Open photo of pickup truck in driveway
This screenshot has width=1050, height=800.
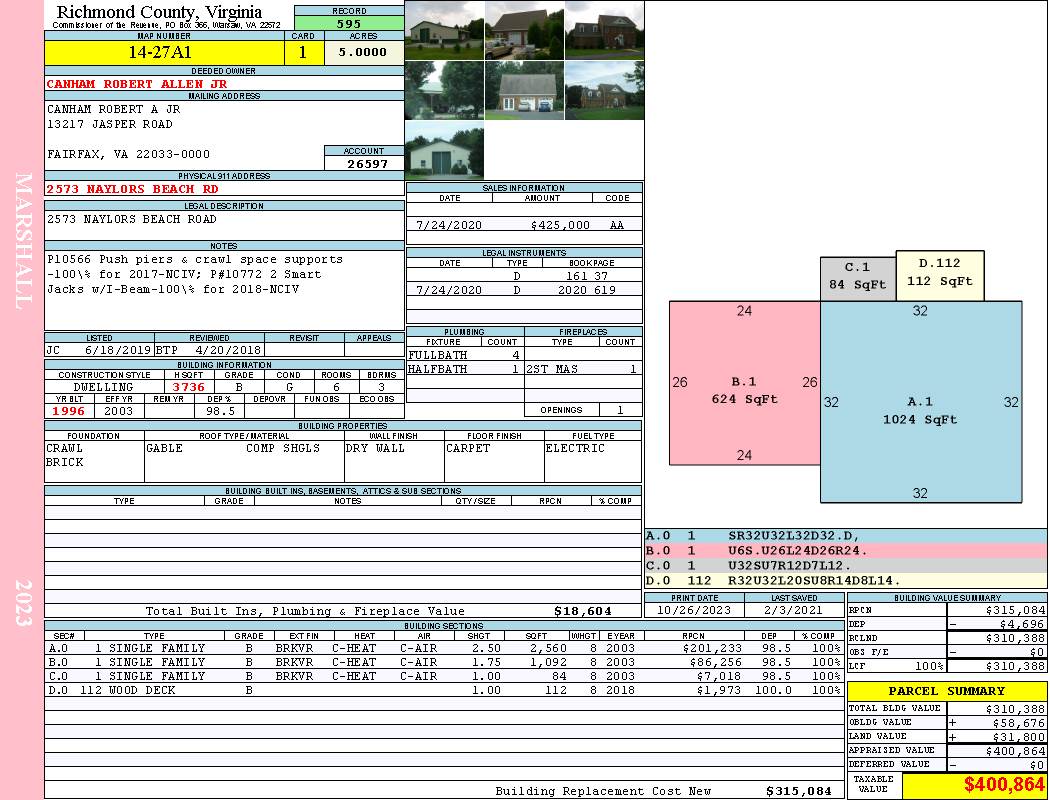(524, 30)
